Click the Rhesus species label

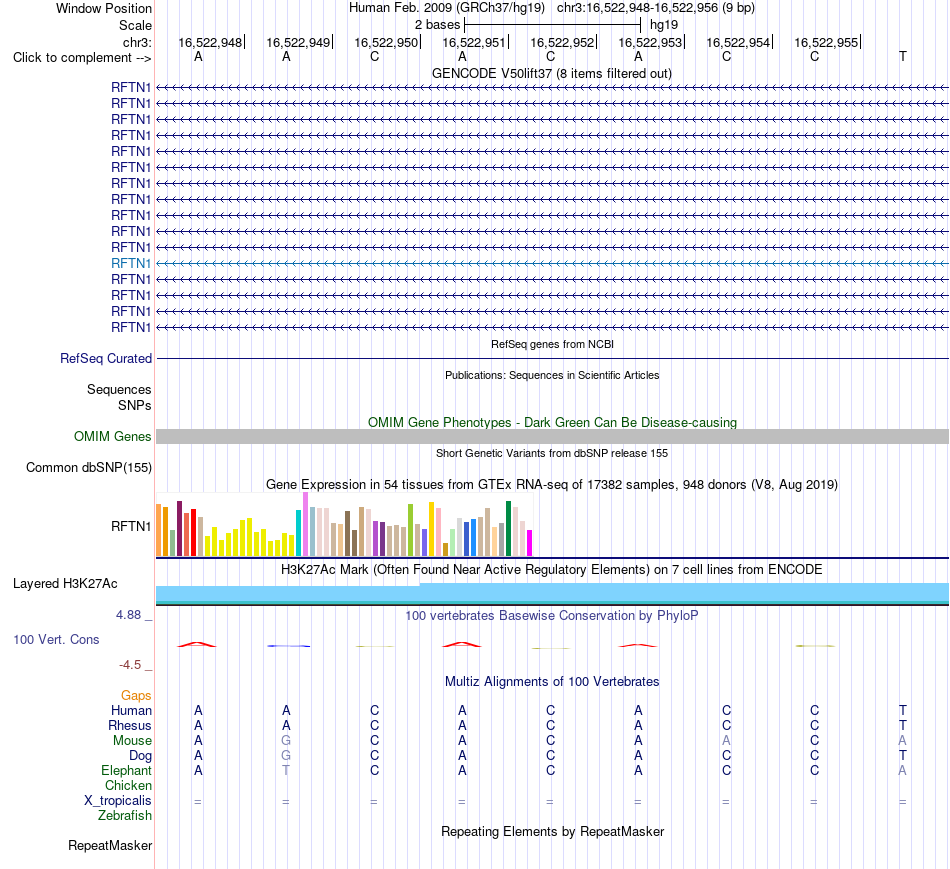[130, 725]
